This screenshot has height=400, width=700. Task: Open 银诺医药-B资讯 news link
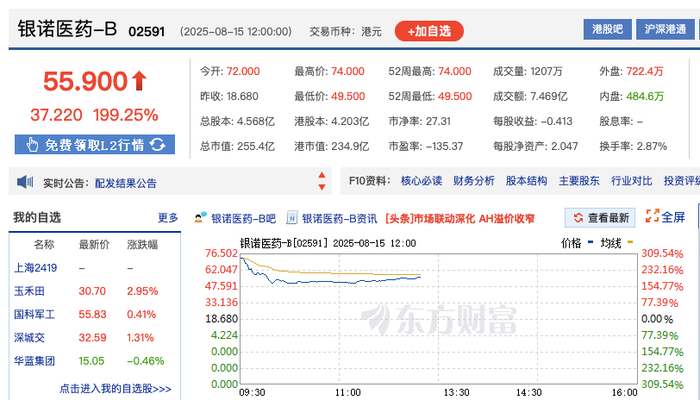click(339, 218)
